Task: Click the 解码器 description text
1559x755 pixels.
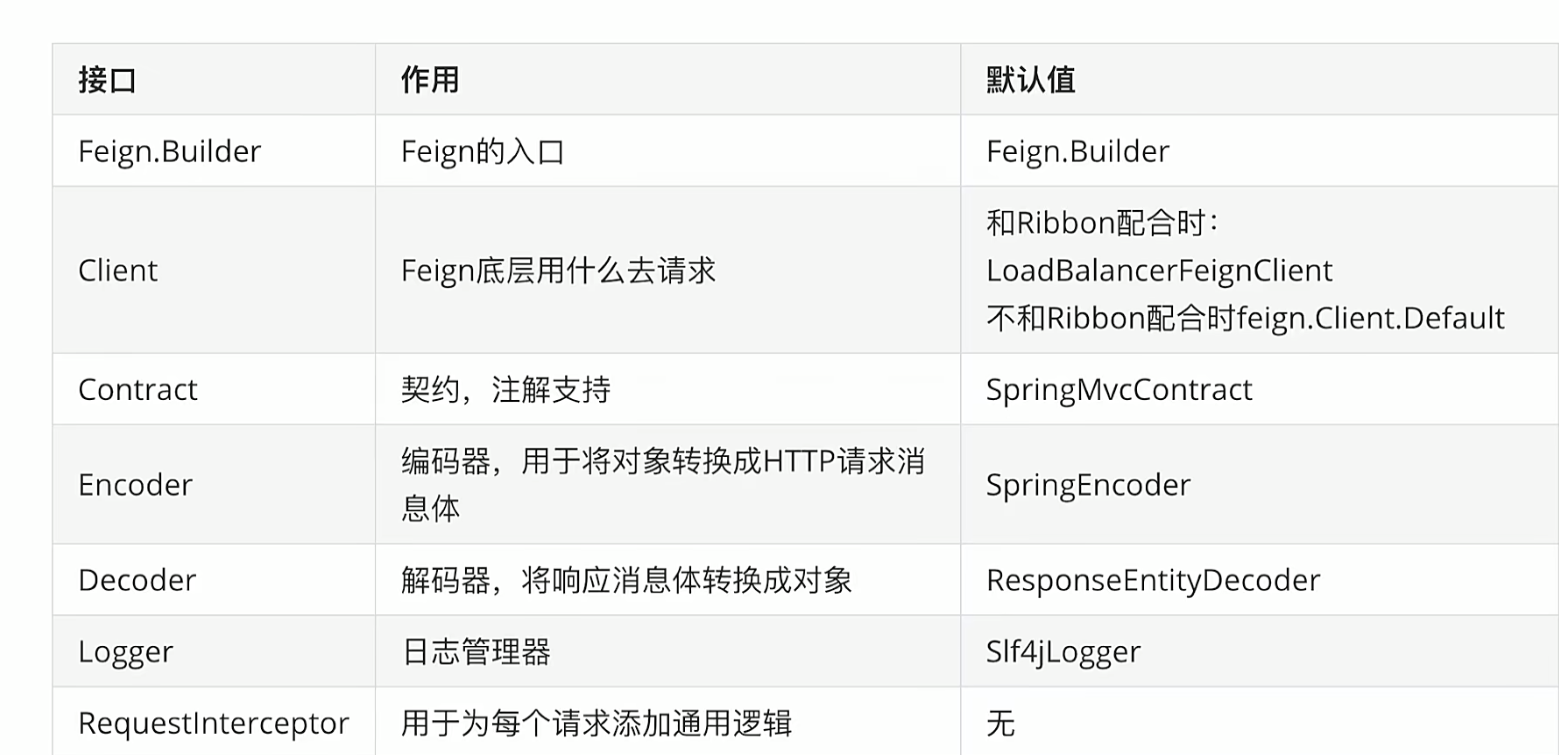Action: [x=626, y=580]
